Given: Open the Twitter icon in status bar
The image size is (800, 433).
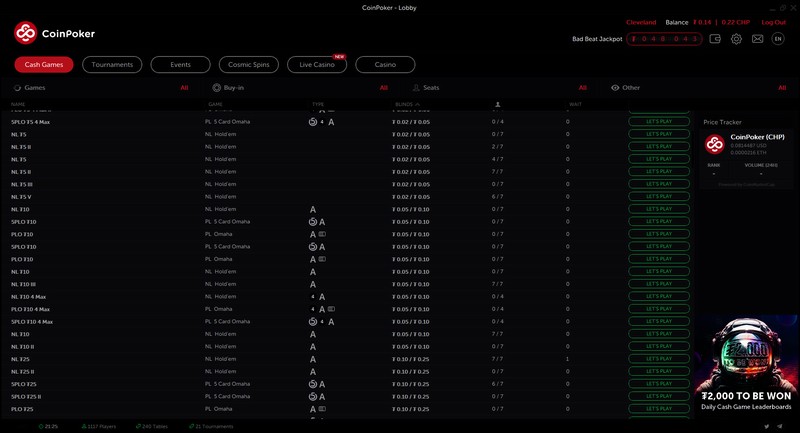Looking at the screenshot, I should (x=766, y=426).
